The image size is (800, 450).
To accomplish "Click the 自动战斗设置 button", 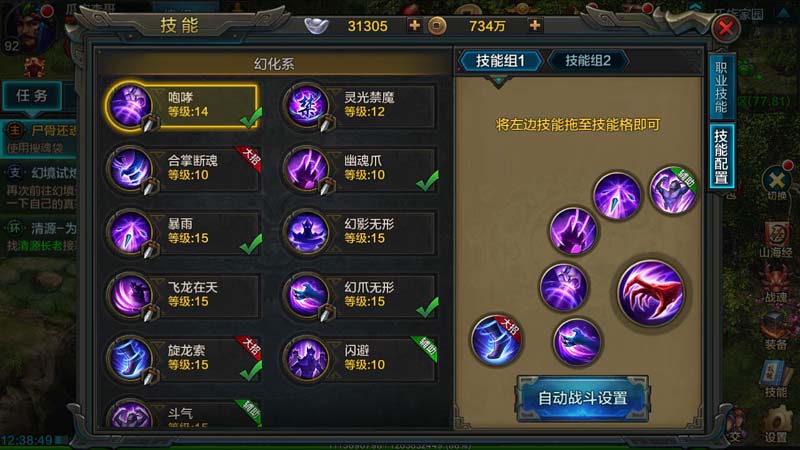I will [583, 398].
